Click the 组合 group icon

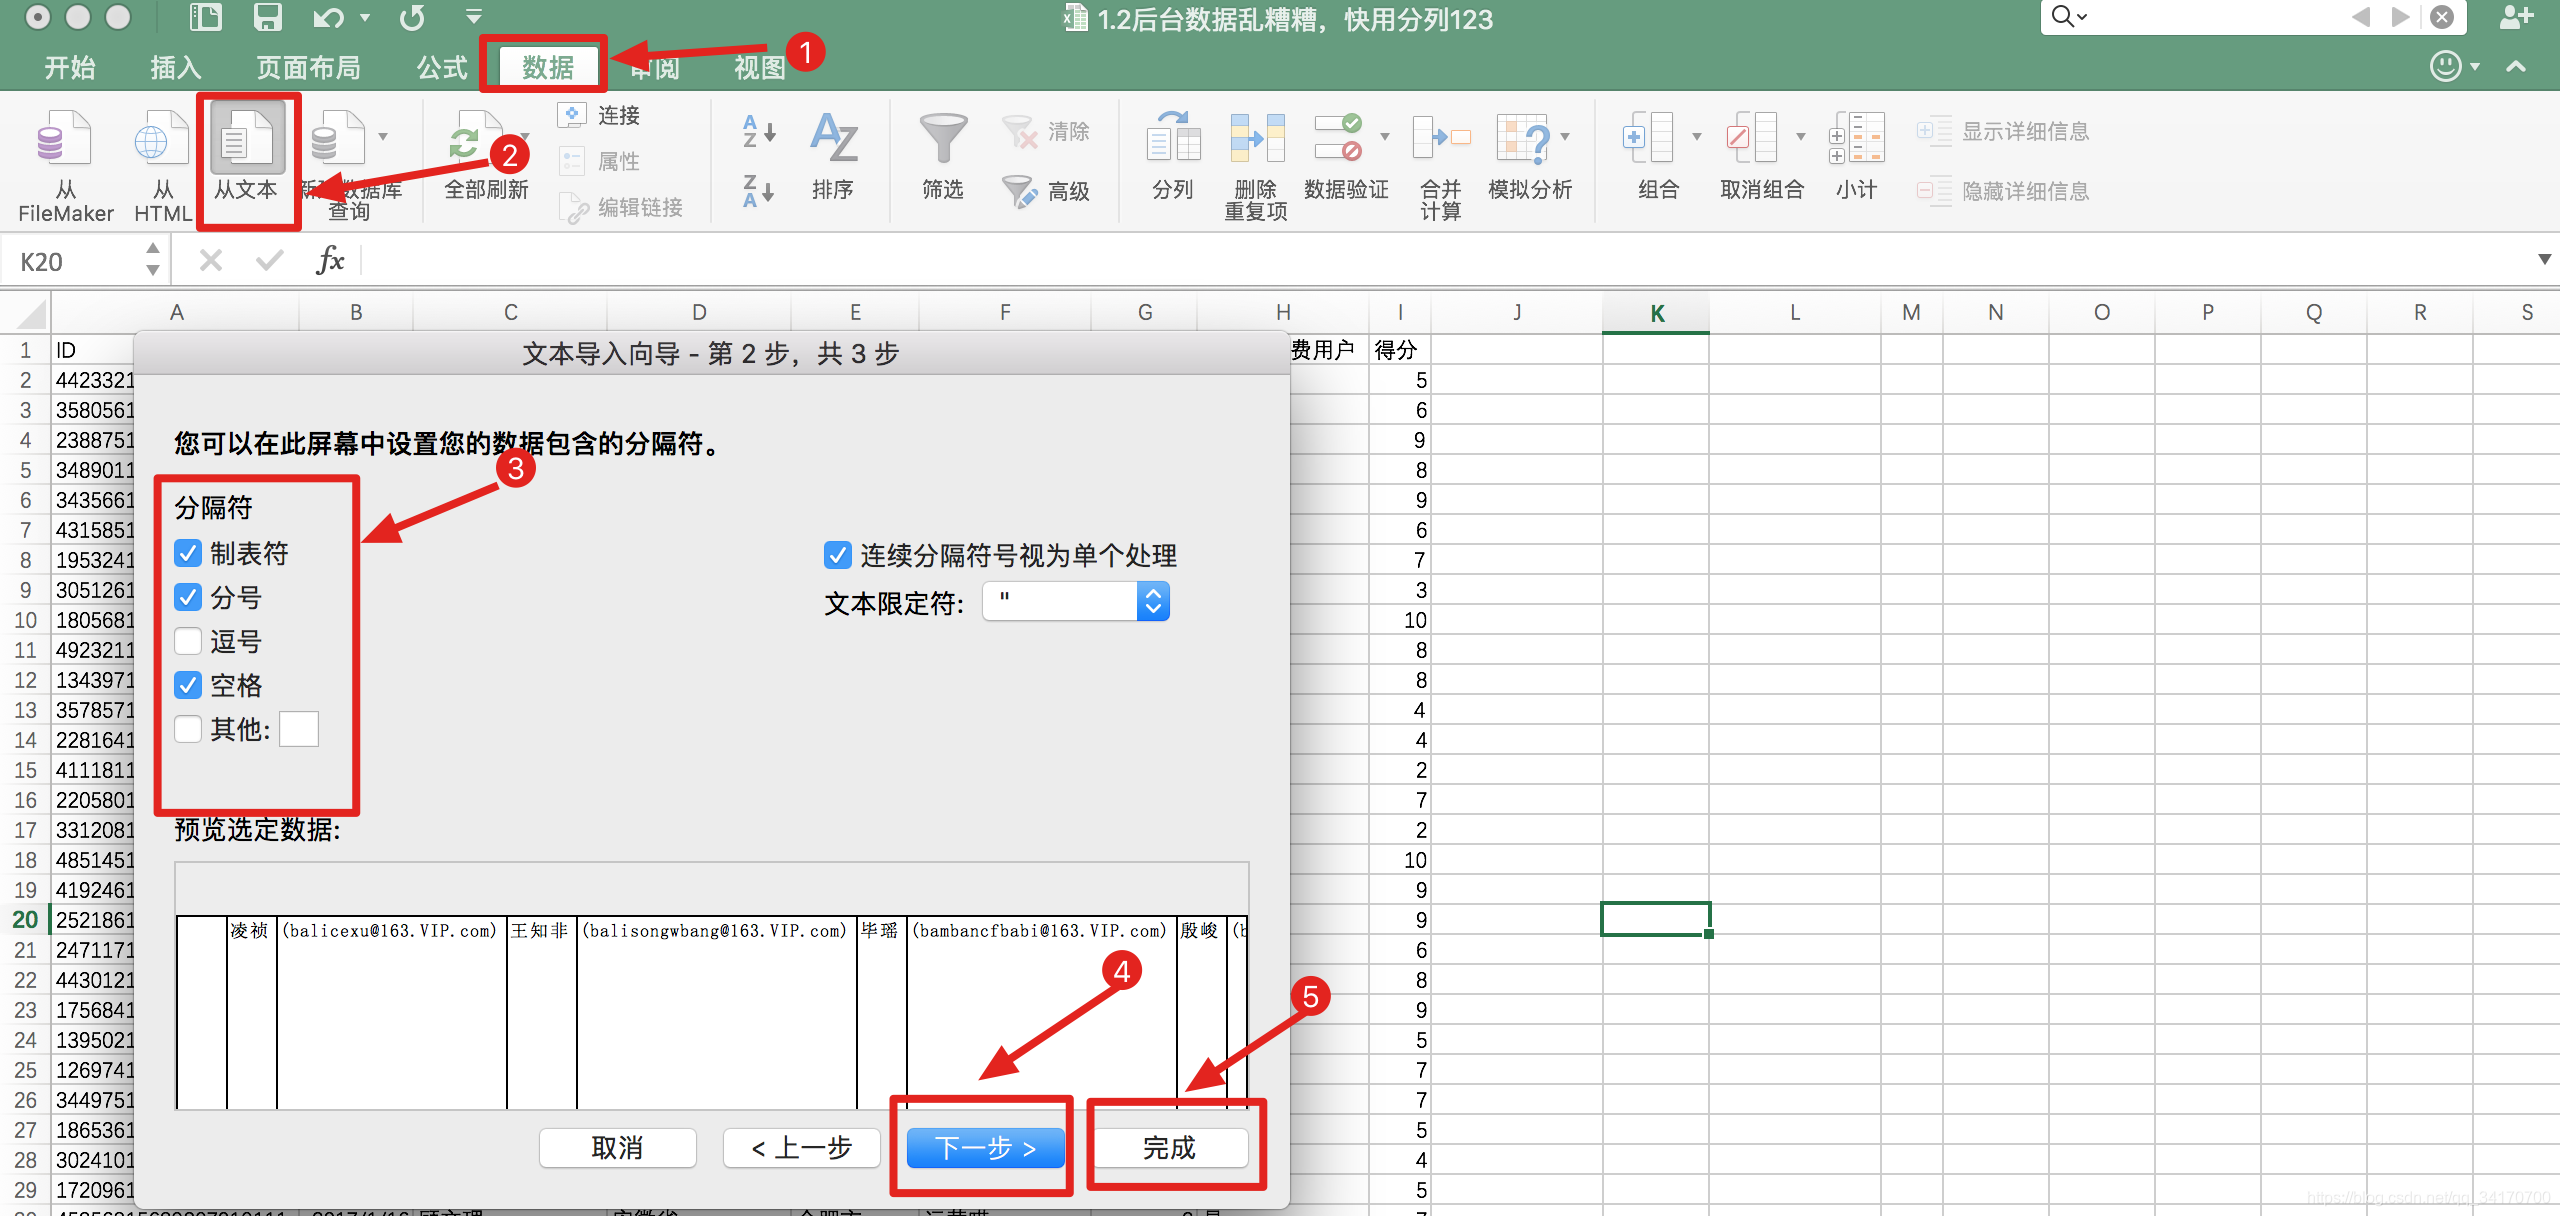coord(1648,138)
